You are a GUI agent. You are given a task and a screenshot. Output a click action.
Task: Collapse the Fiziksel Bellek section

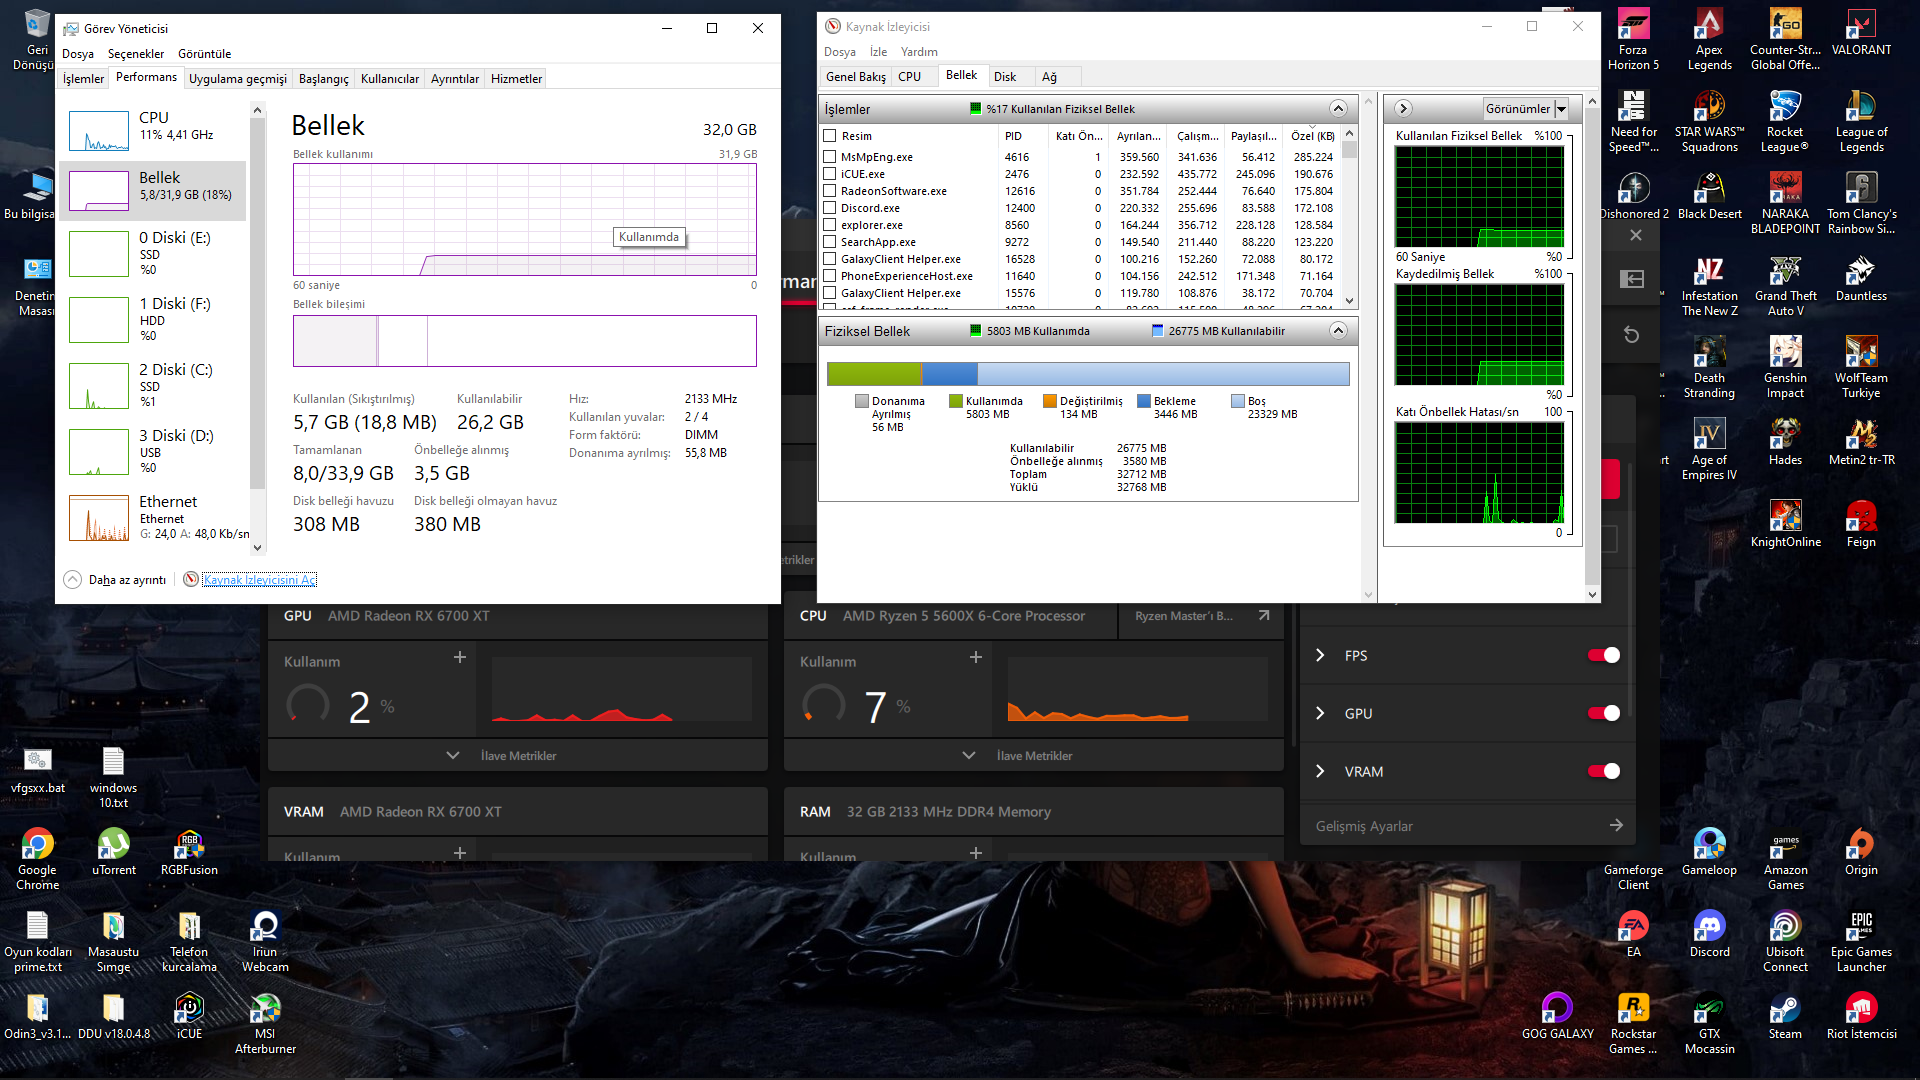point(1338,330)
